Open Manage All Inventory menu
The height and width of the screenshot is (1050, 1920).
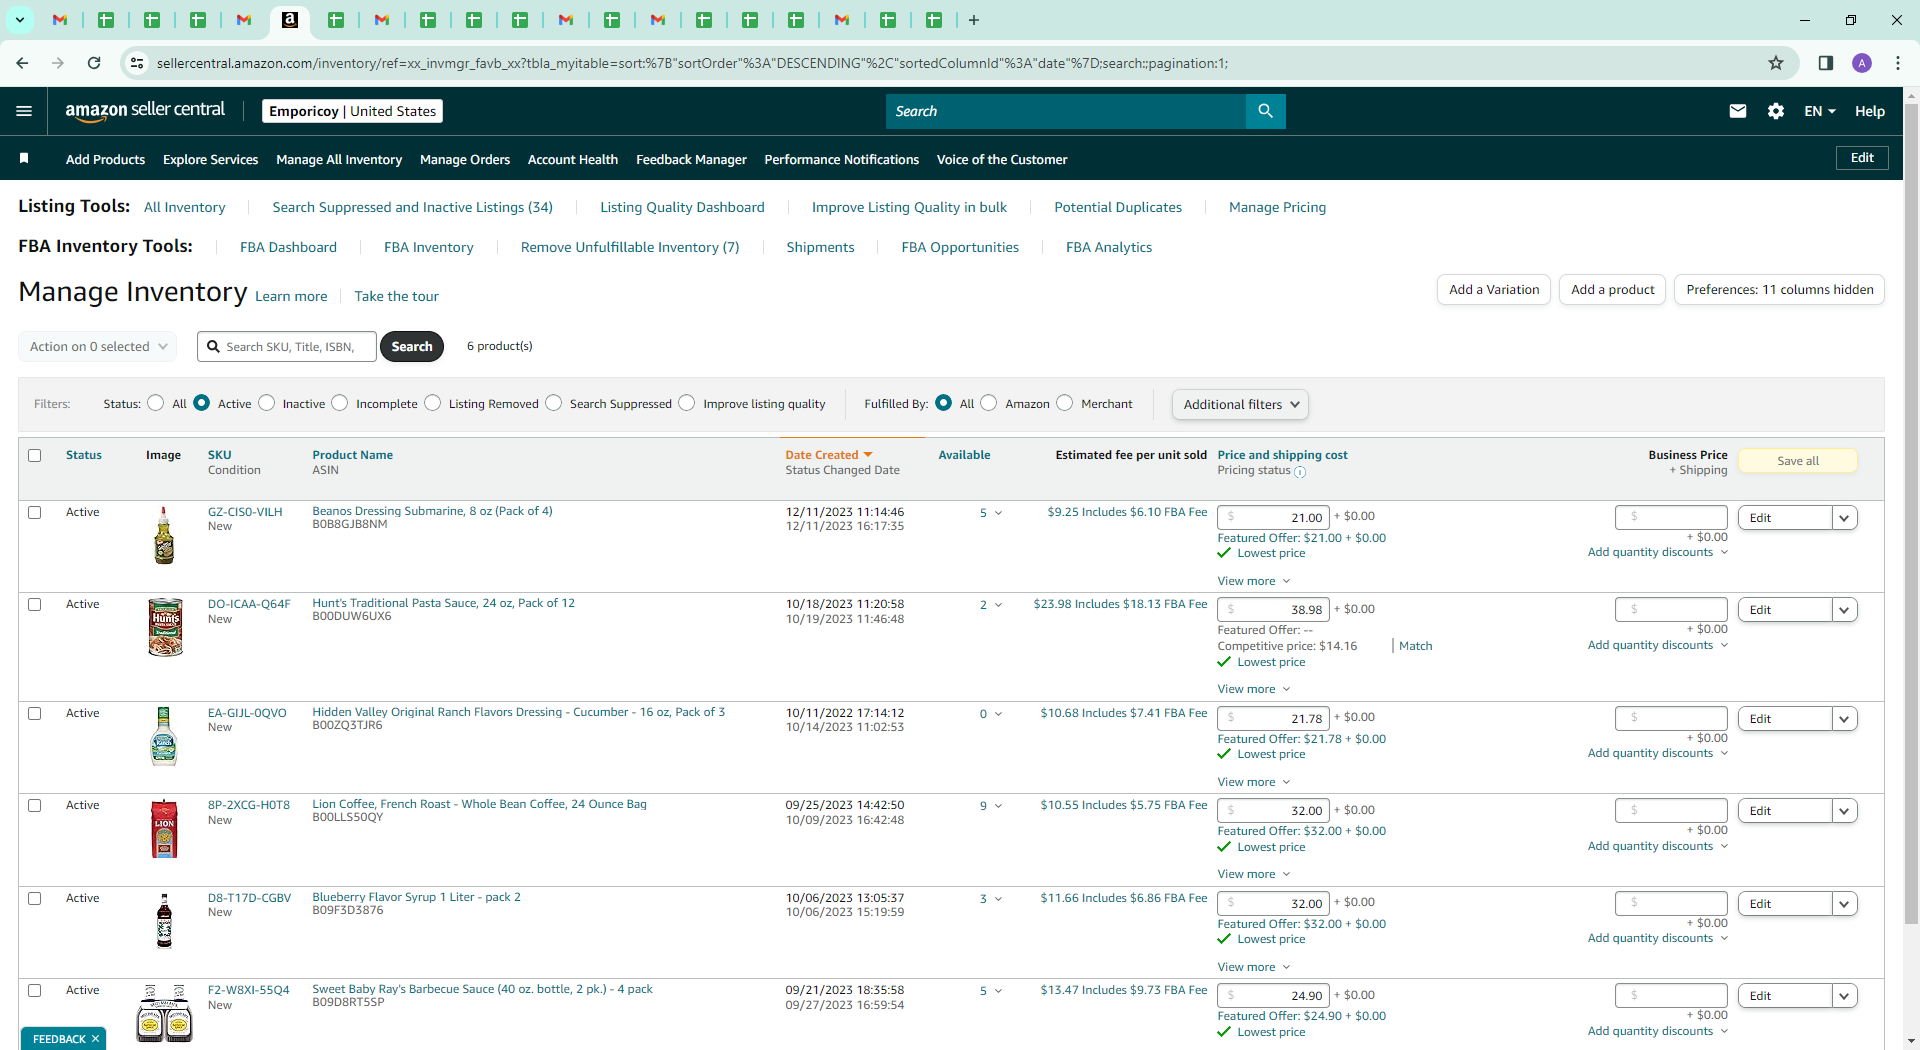click(x=339, y=159)
